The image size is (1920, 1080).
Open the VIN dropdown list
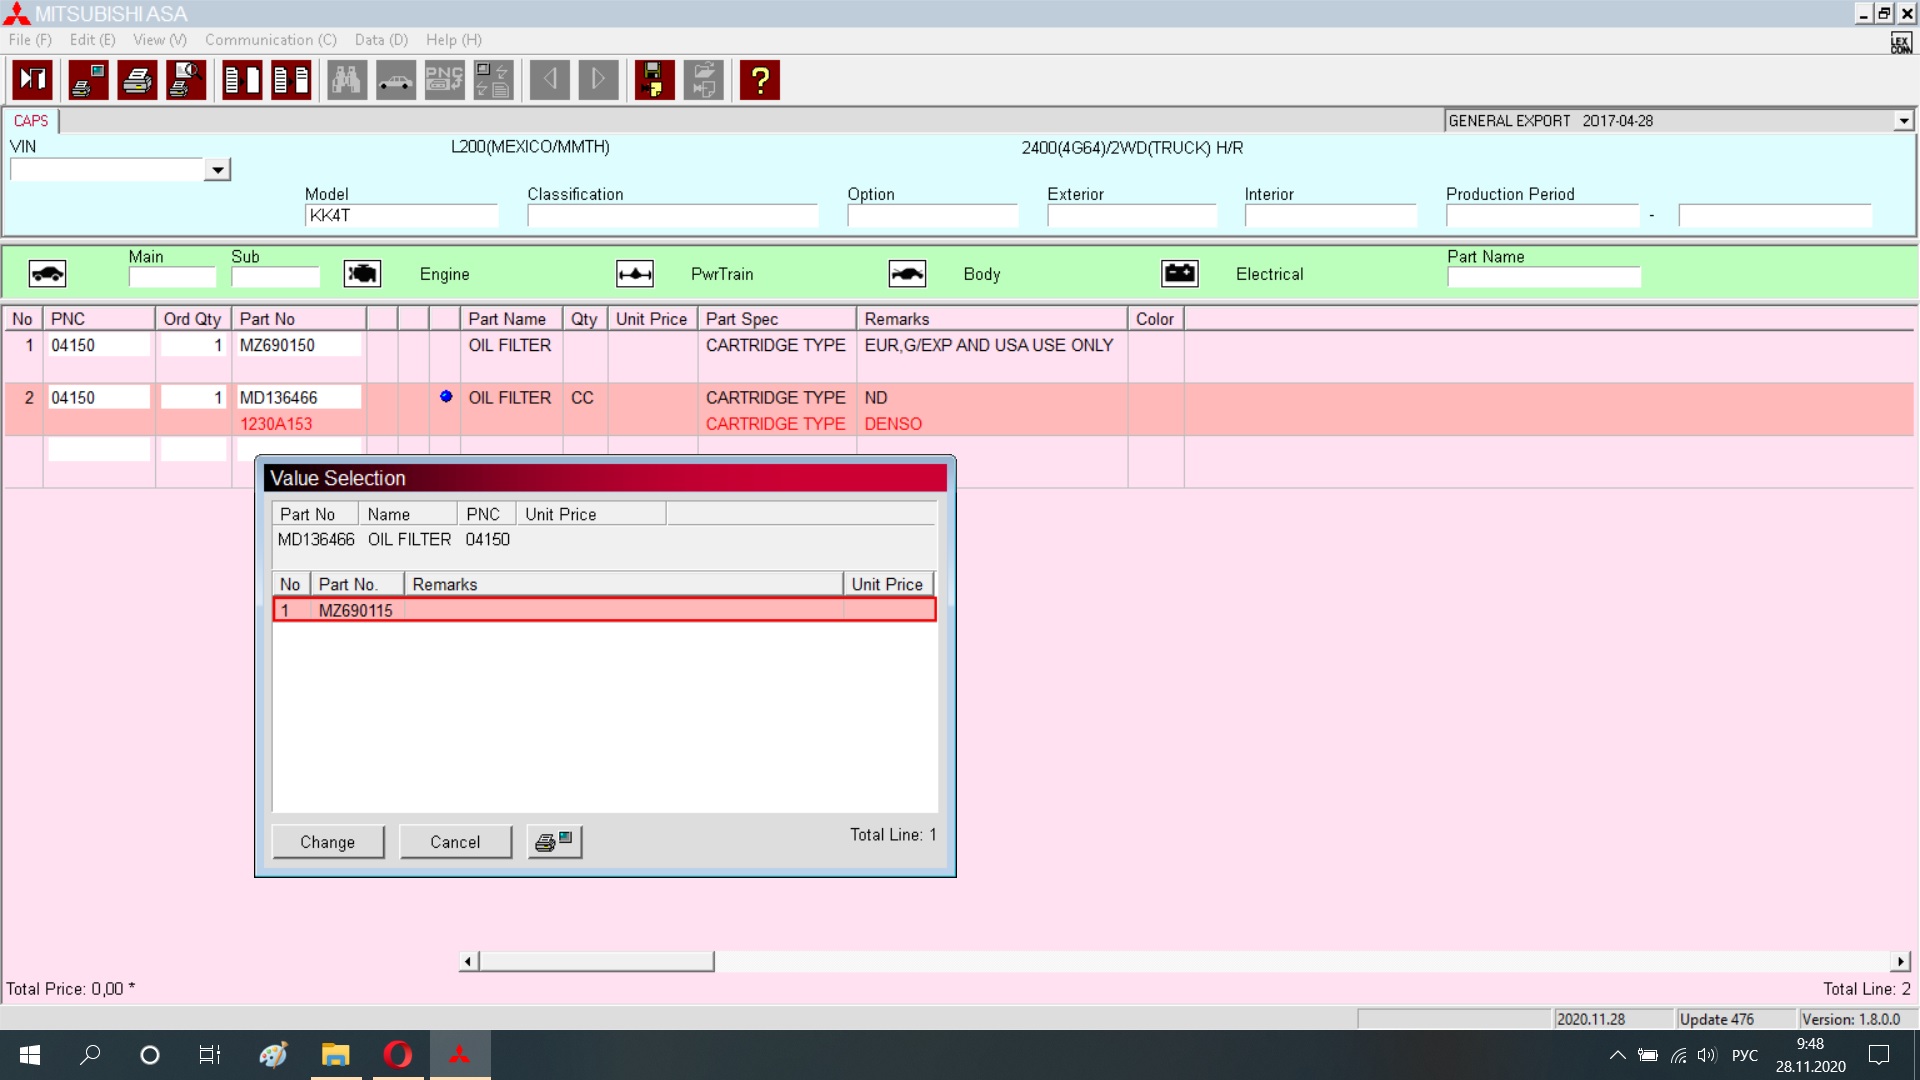[x=217, y=170]
